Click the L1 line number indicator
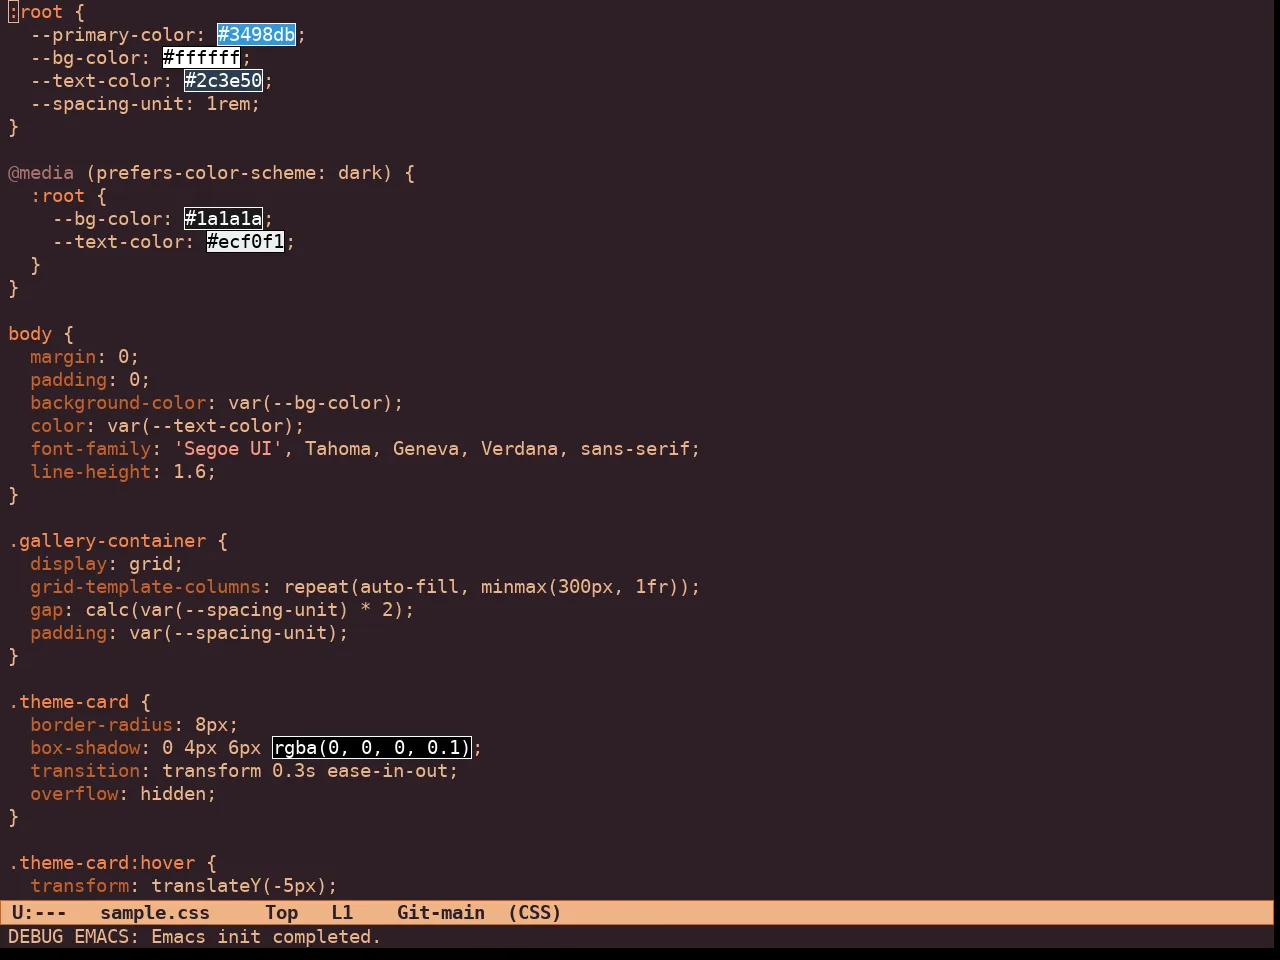The image size is (1280, 960). (x=342, y=912)
